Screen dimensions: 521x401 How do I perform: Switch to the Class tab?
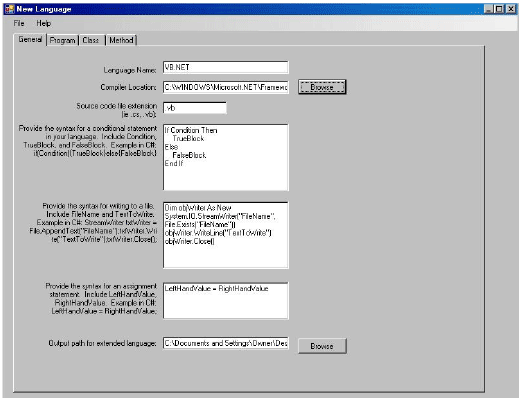pyautogui.click(x=91, y=40)
